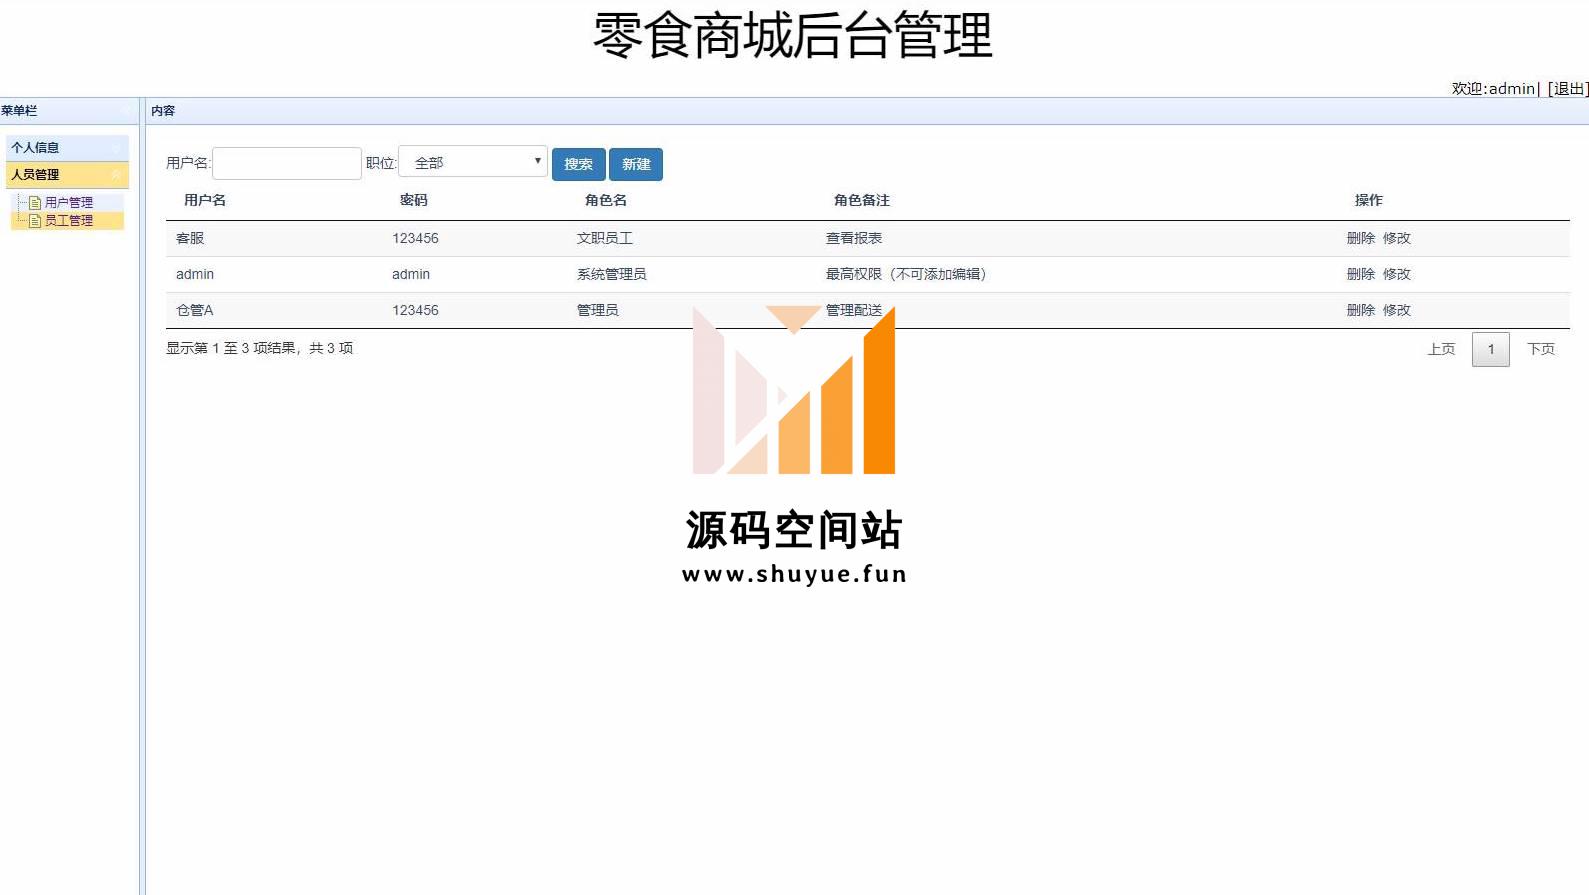Click the 操作 column header
Screen dimensions: 1589x895
[x=1369, y=200]
